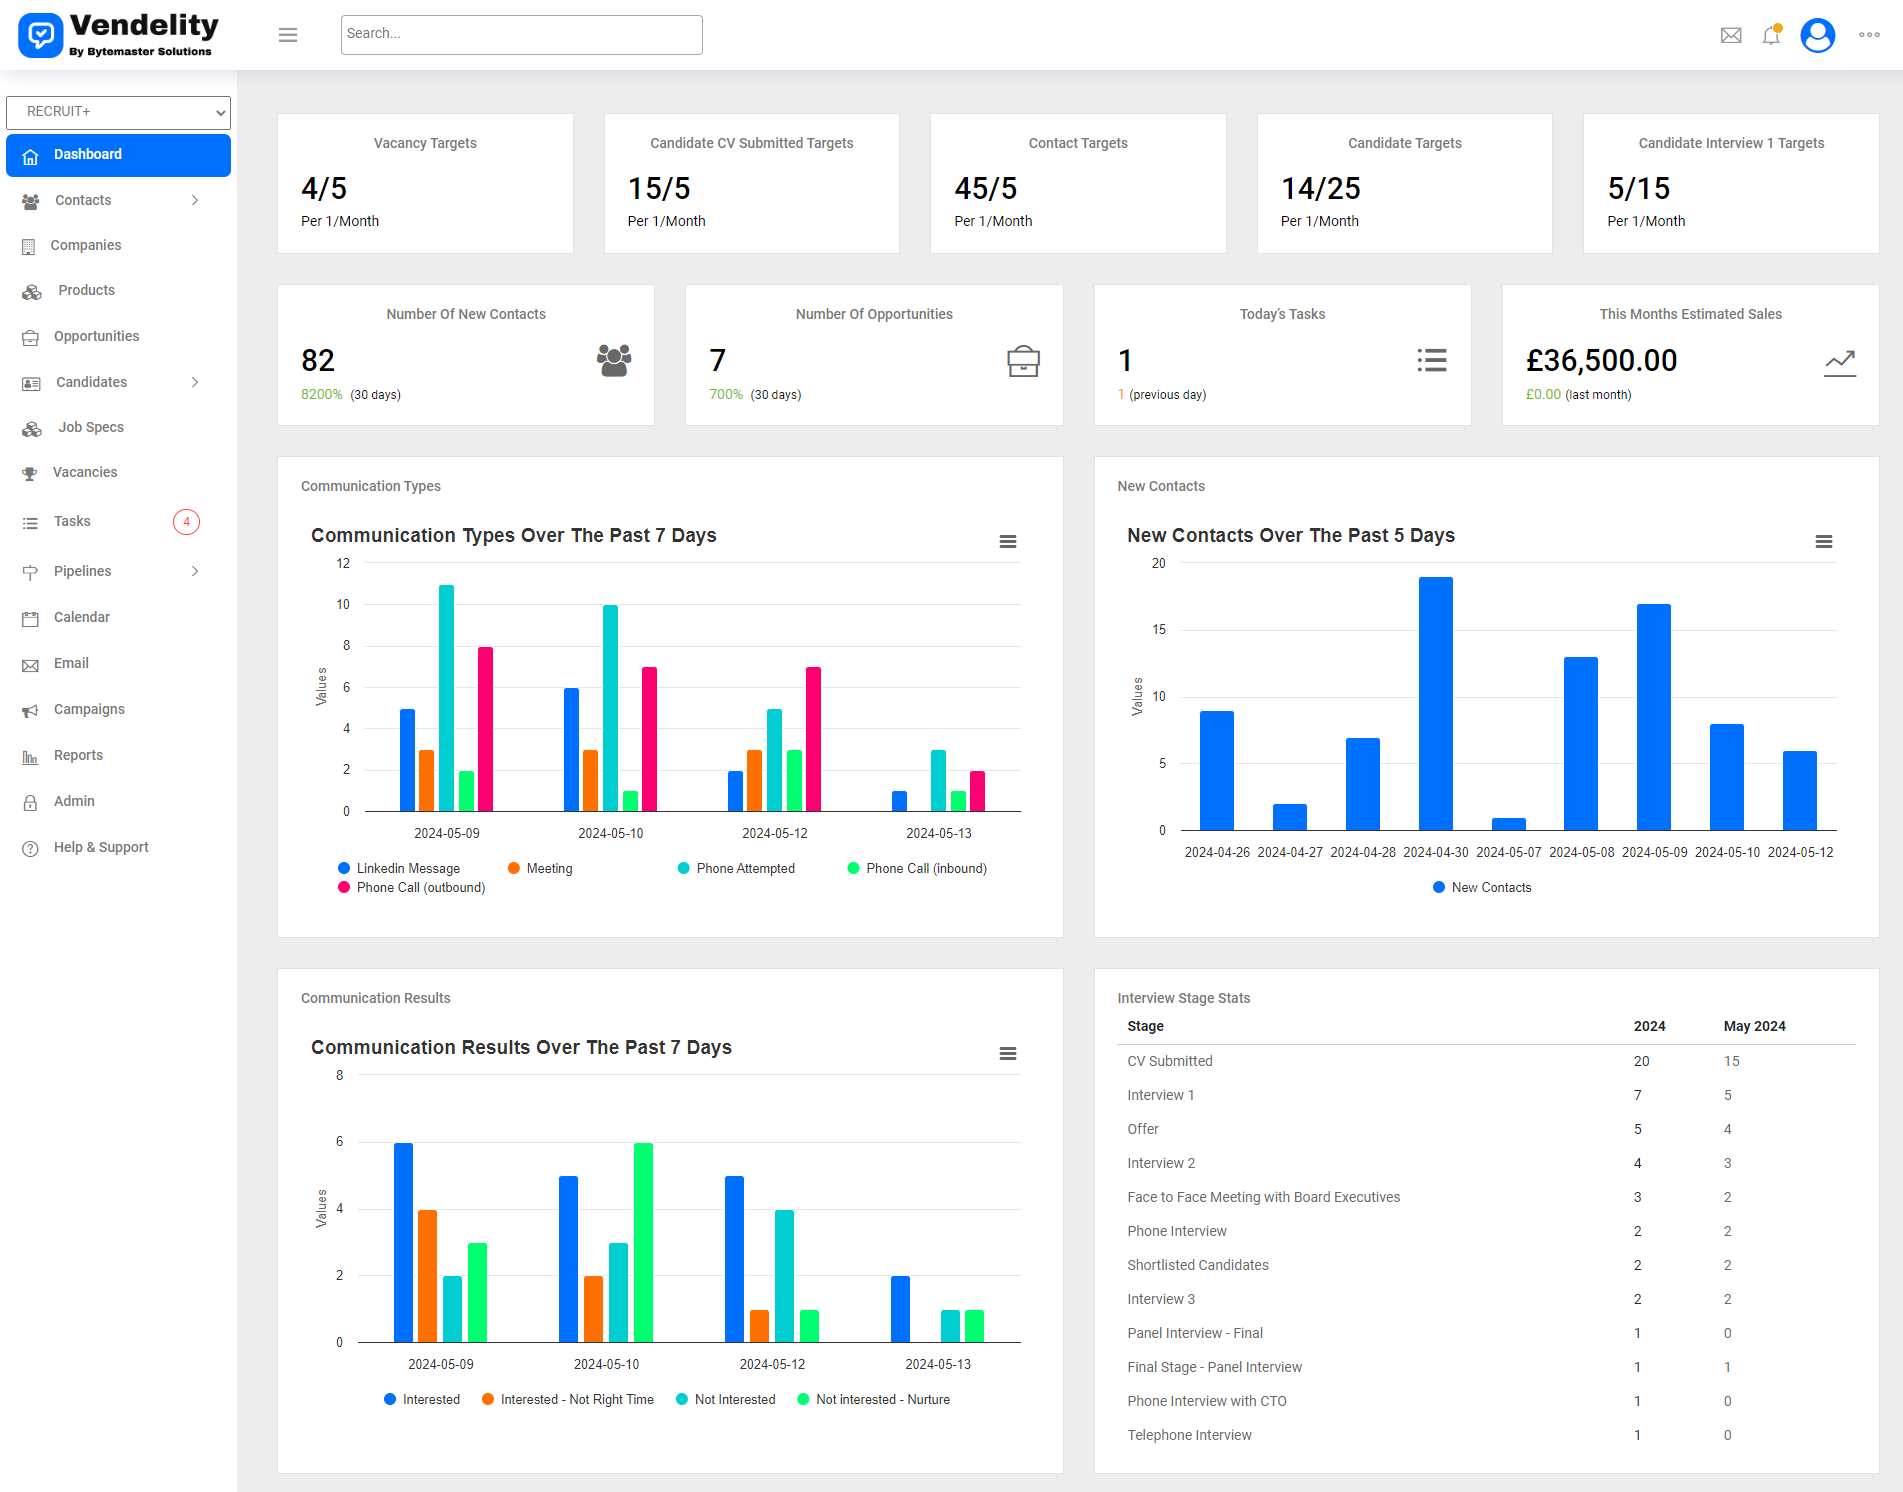The width and height of the screenshot is (1903, 1492).
Task: Click trend chart icon on Estimated Sales card
Action: (x=1840, y=362)
